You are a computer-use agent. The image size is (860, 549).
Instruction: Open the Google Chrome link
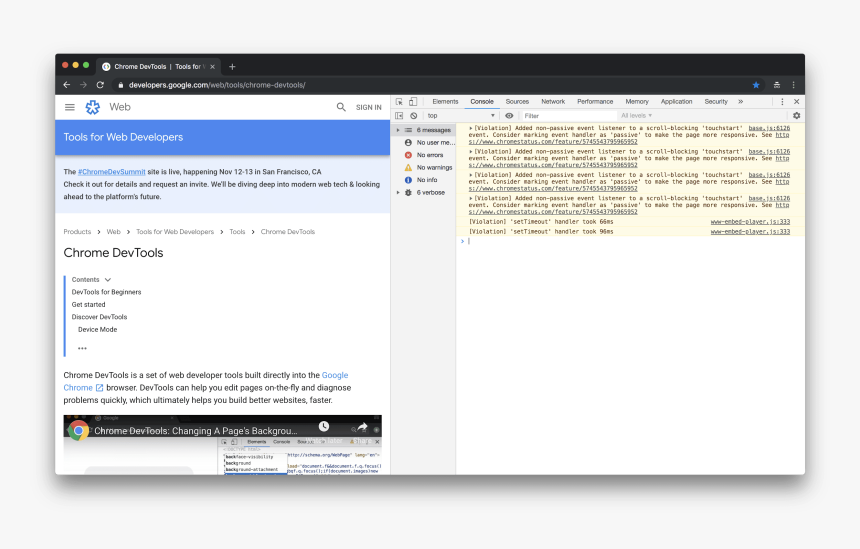(335, 375)
